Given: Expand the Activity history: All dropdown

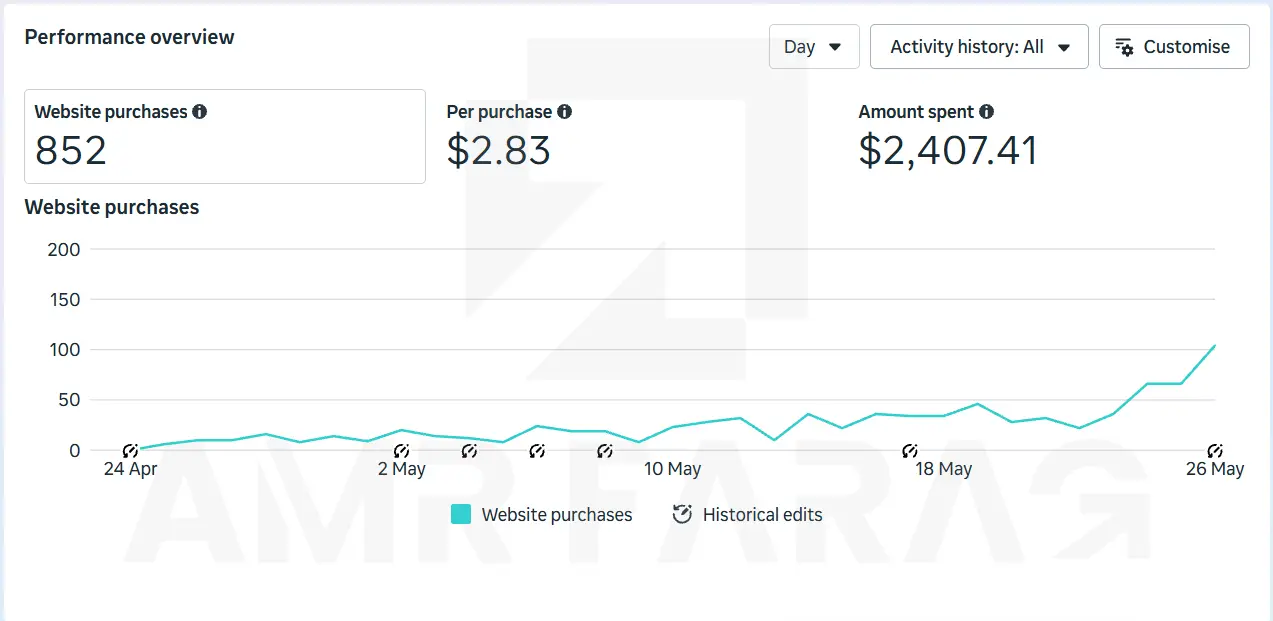Looking at the screenshot, I should click(979, 47).
